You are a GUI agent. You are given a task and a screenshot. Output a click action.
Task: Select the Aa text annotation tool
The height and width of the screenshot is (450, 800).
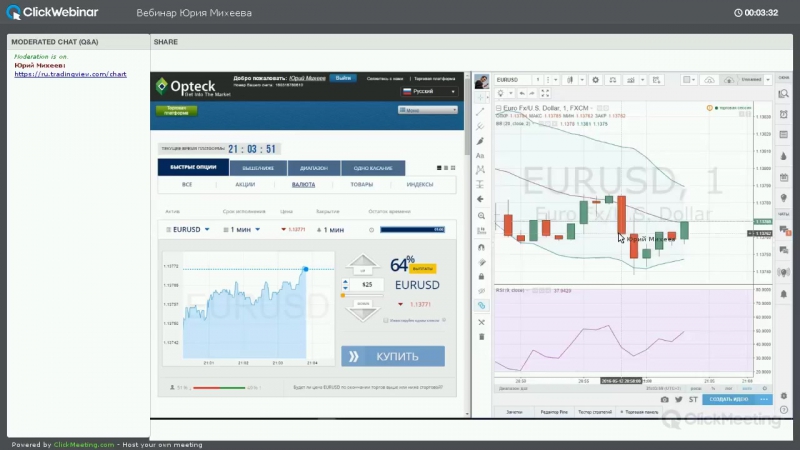(481, 156)
